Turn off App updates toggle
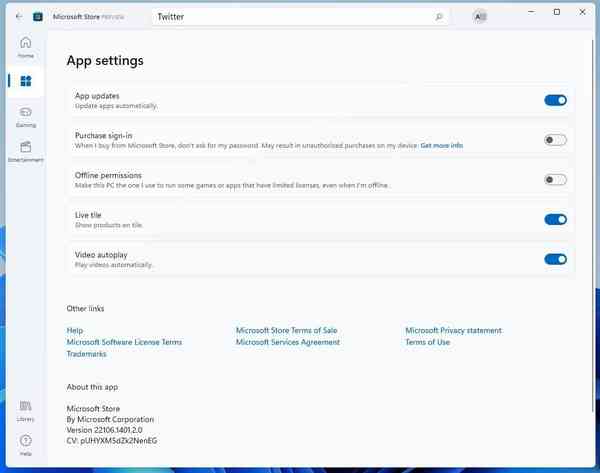 click(x=555, y=100)
